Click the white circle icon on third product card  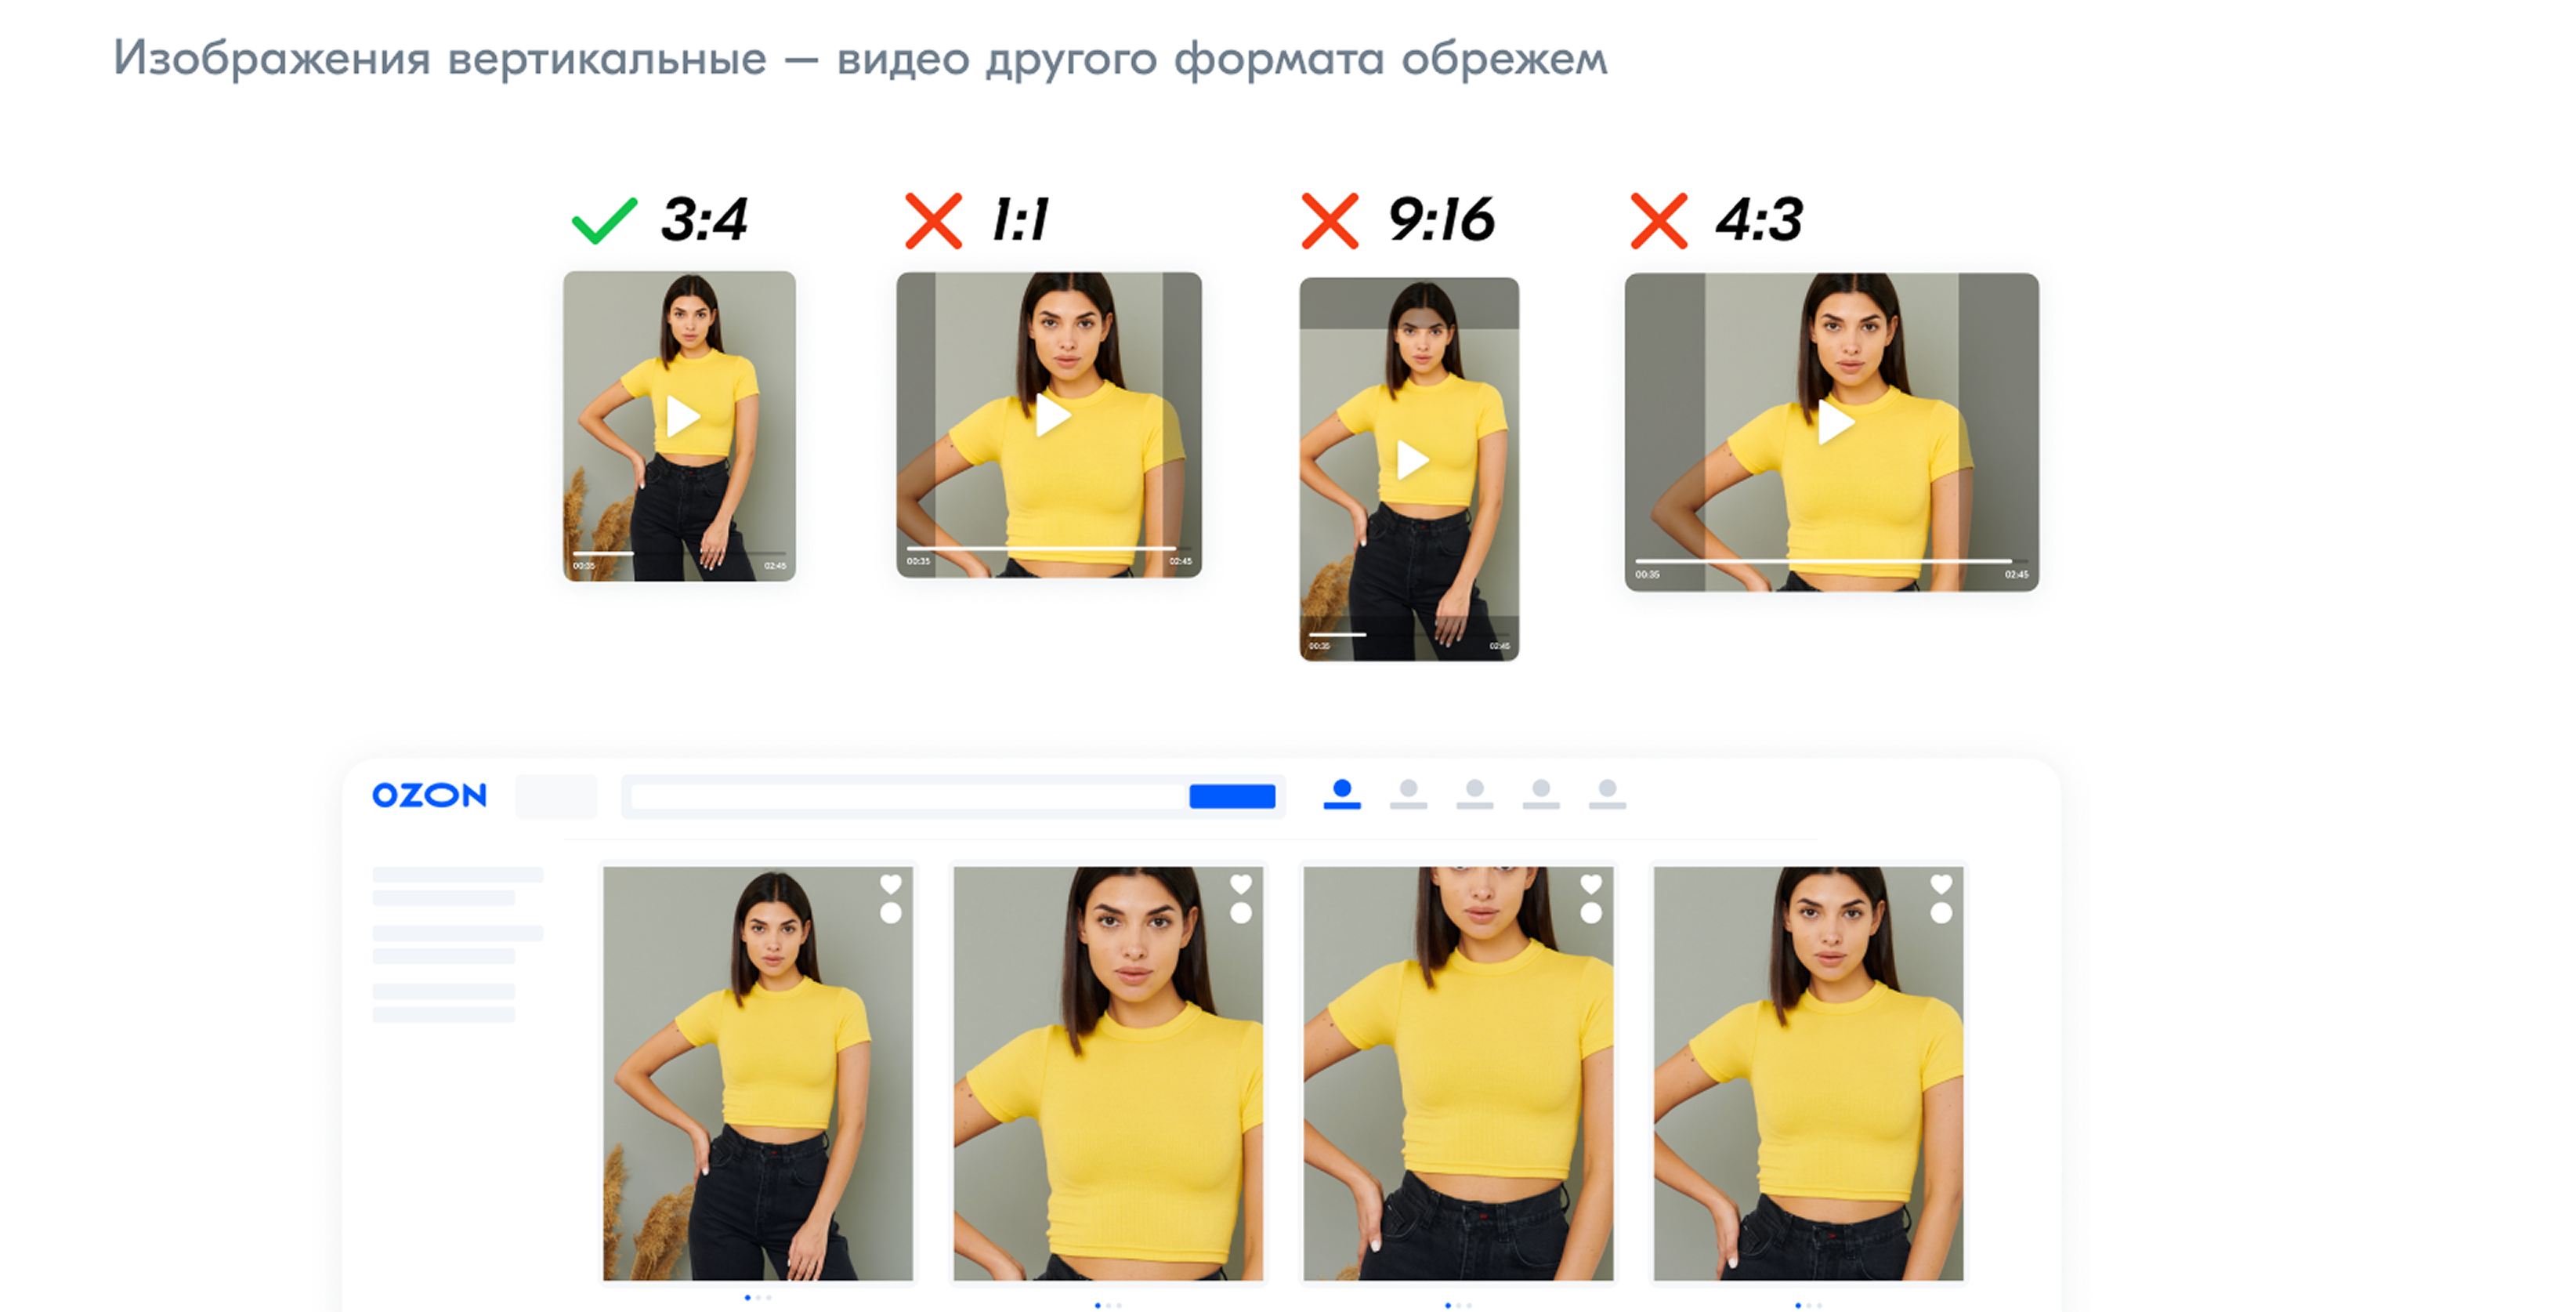tap(1591, 913)
